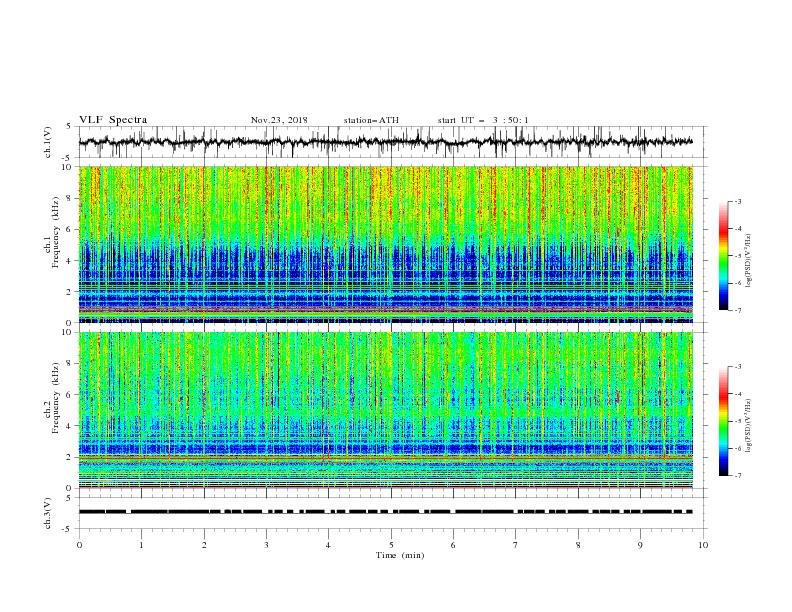This screenshot has height=612, width=792.
Task: Click time axis tick label '7'
Action: tap(516, 545)
